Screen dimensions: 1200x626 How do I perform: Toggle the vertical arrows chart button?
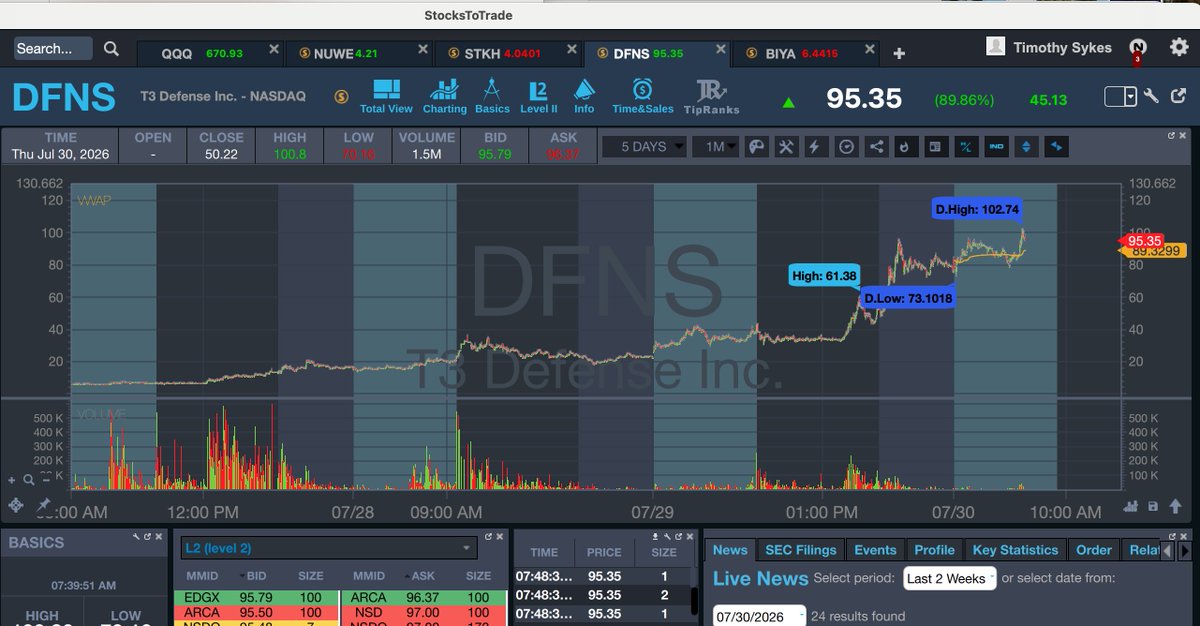[x=1026, y=147]
